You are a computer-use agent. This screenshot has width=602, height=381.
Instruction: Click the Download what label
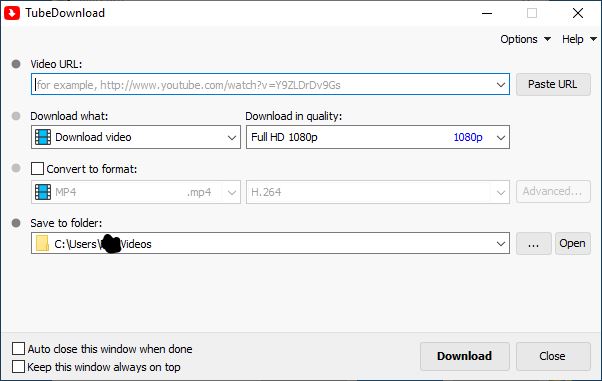[69, 116]
